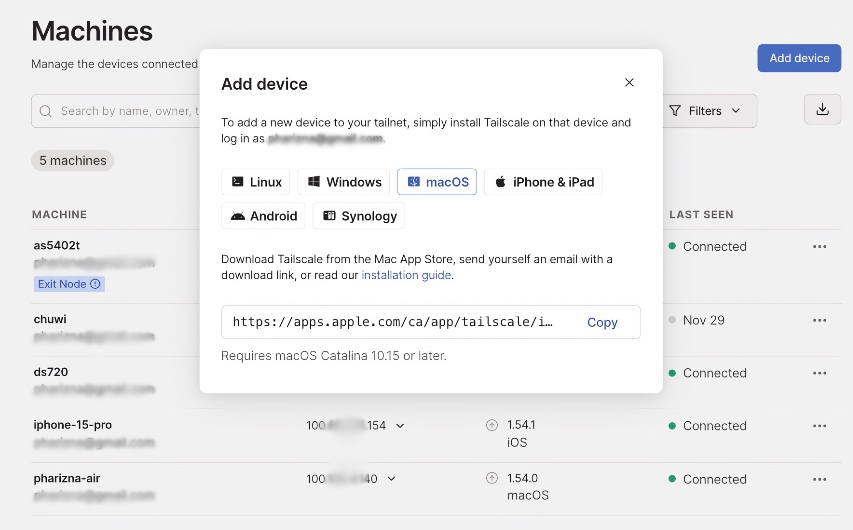
Task: Open the iphone-15-pro machine
Action: tap(72, 425)
